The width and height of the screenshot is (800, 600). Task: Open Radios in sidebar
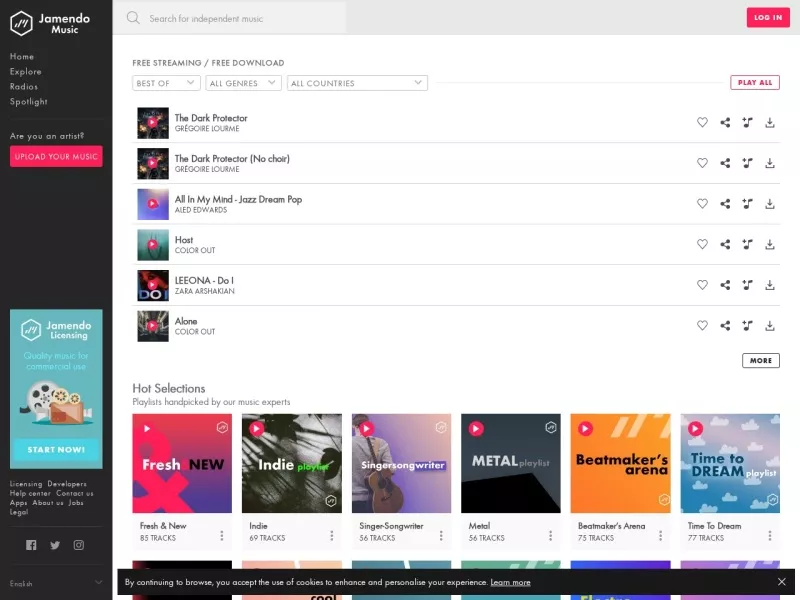coord(23,87)
